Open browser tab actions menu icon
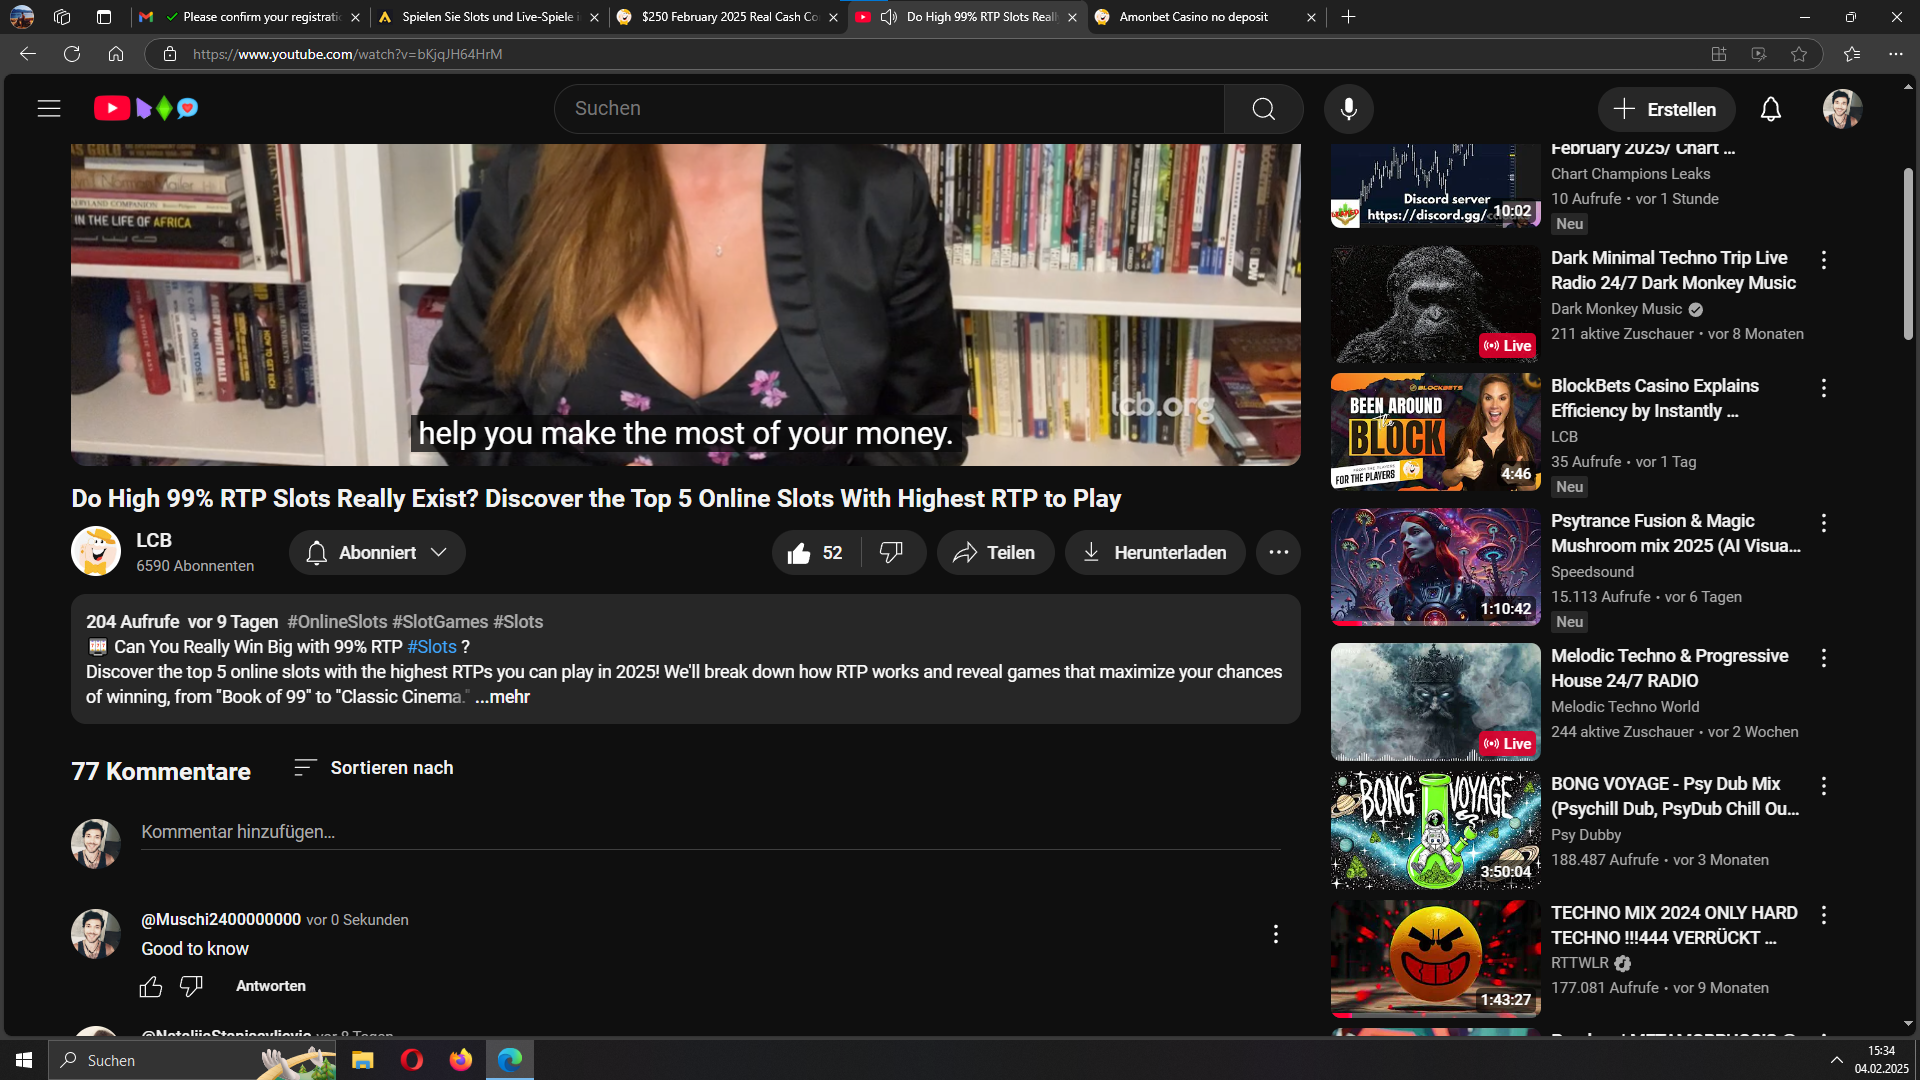Image resolution: width=1920 pixels, height=1080 pixels. (x=104, y=17)
